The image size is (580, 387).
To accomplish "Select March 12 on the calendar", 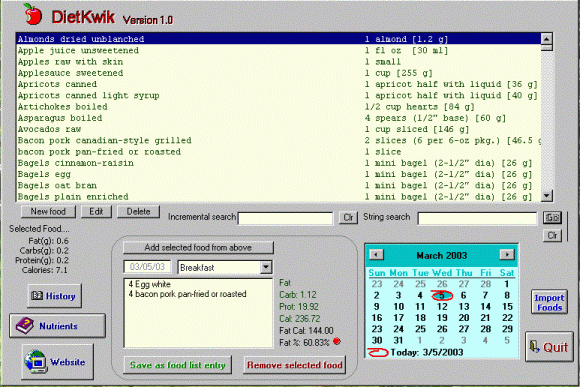I will 442,307.
